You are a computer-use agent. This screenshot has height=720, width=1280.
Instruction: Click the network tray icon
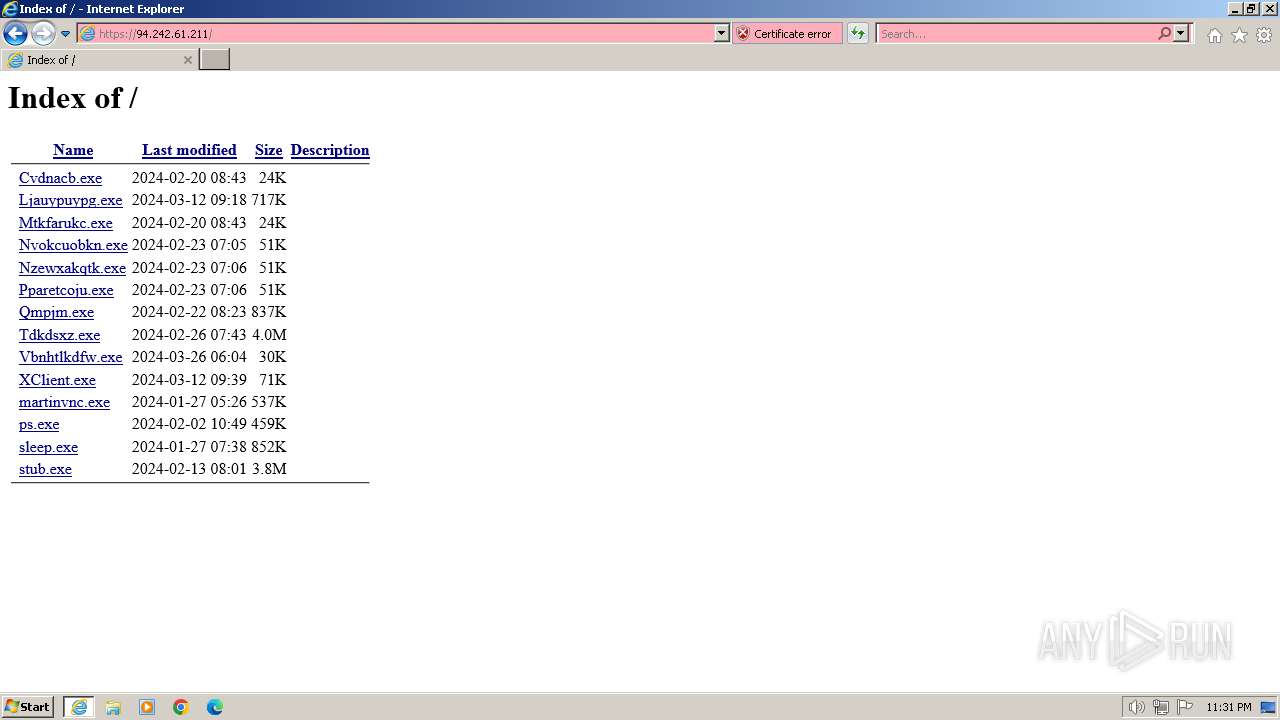pos(1161,707)
